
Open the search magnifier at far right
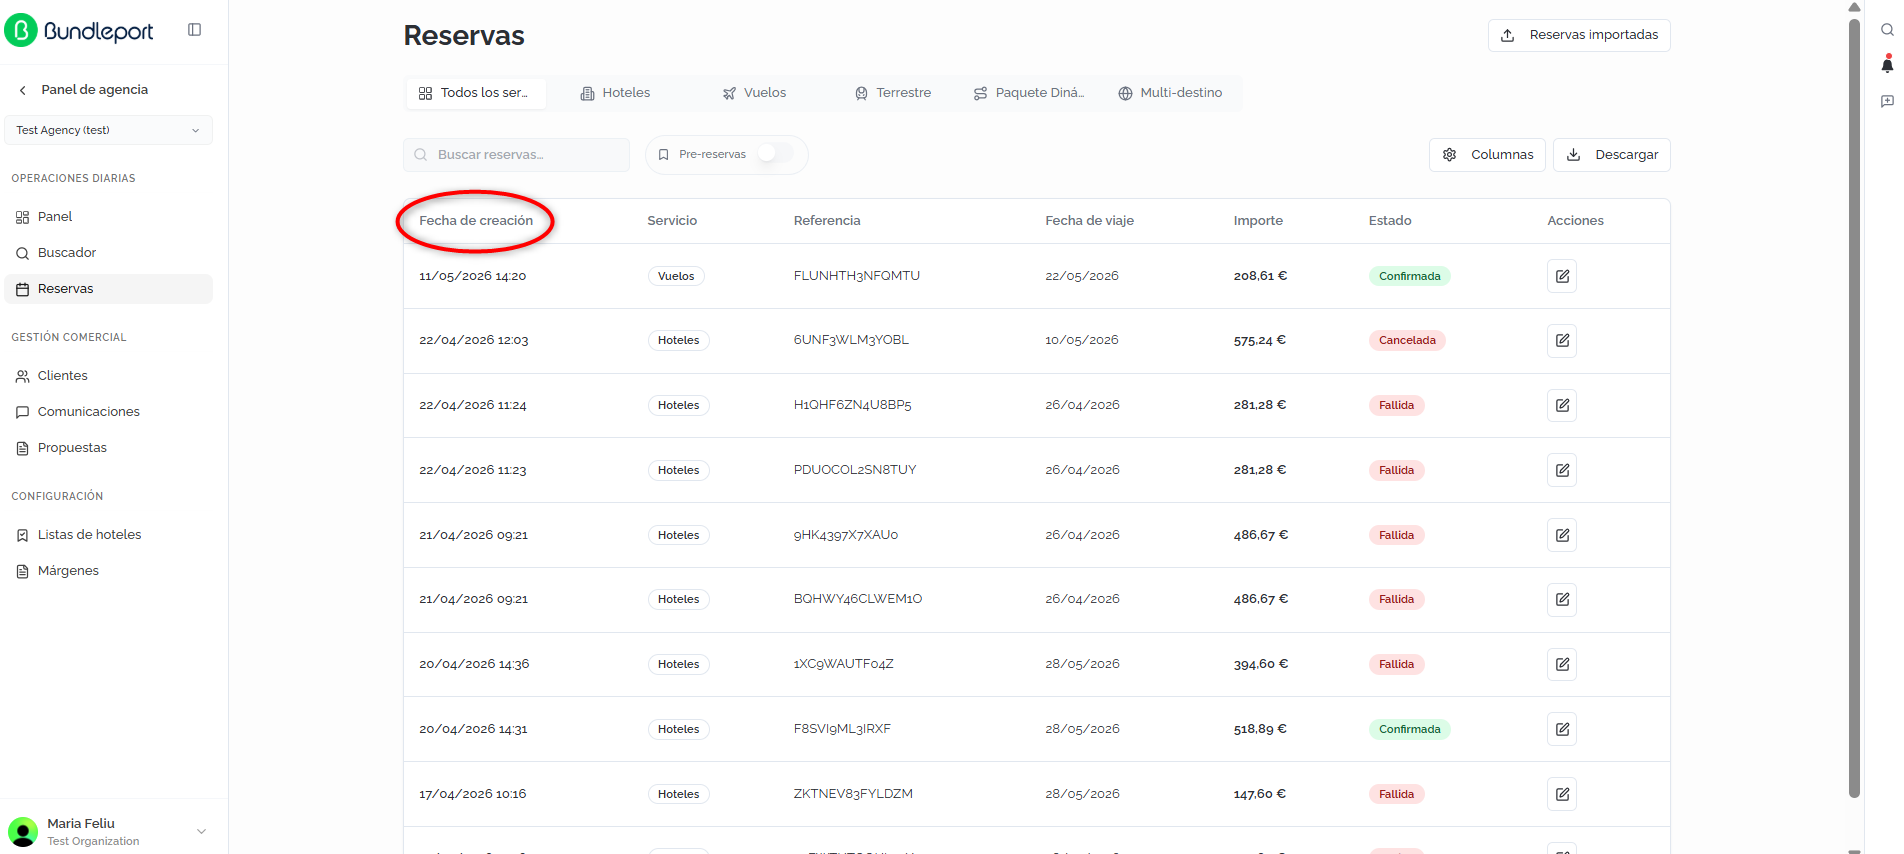click(1887, 30)
